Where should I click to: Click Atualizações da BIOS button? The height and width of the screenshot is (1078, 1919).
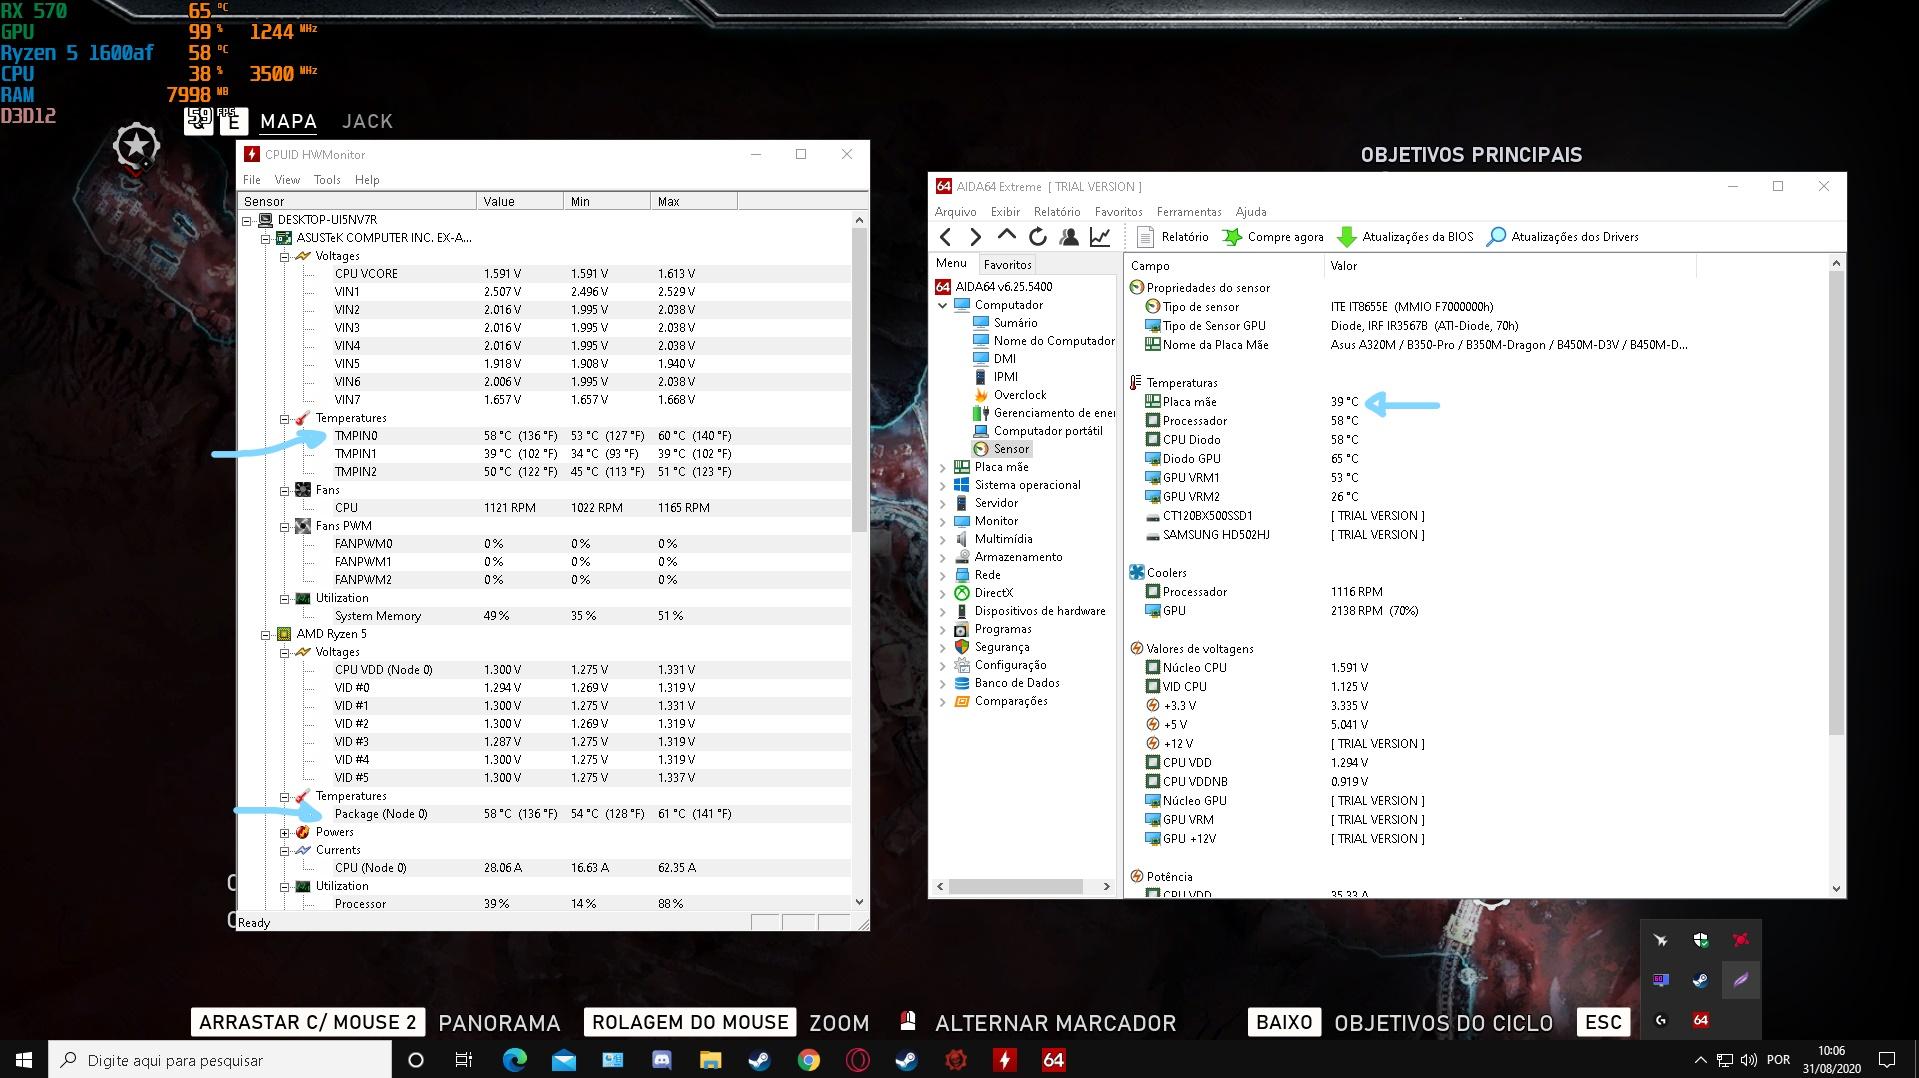tap(1405, 237)
